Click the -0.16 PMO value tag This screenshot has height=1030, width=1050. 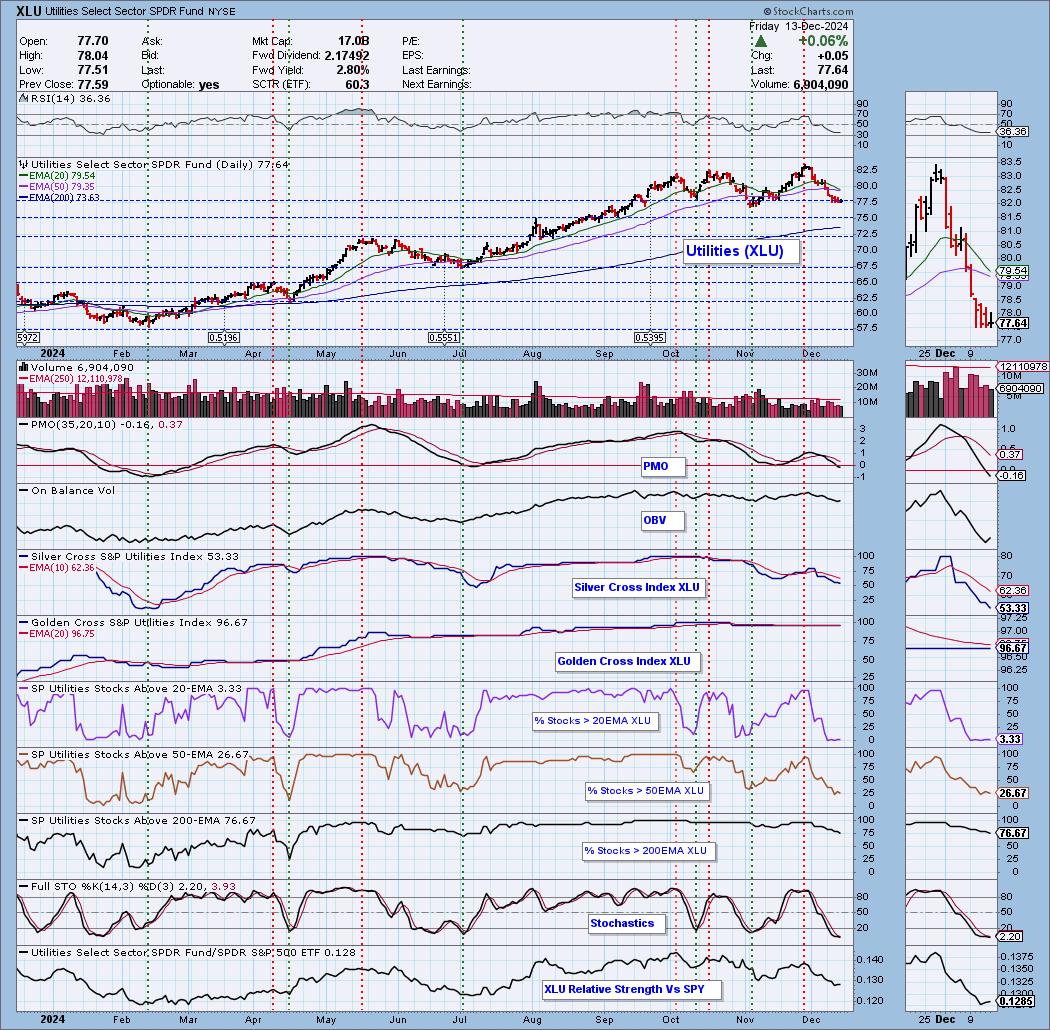pos(1010,475)
